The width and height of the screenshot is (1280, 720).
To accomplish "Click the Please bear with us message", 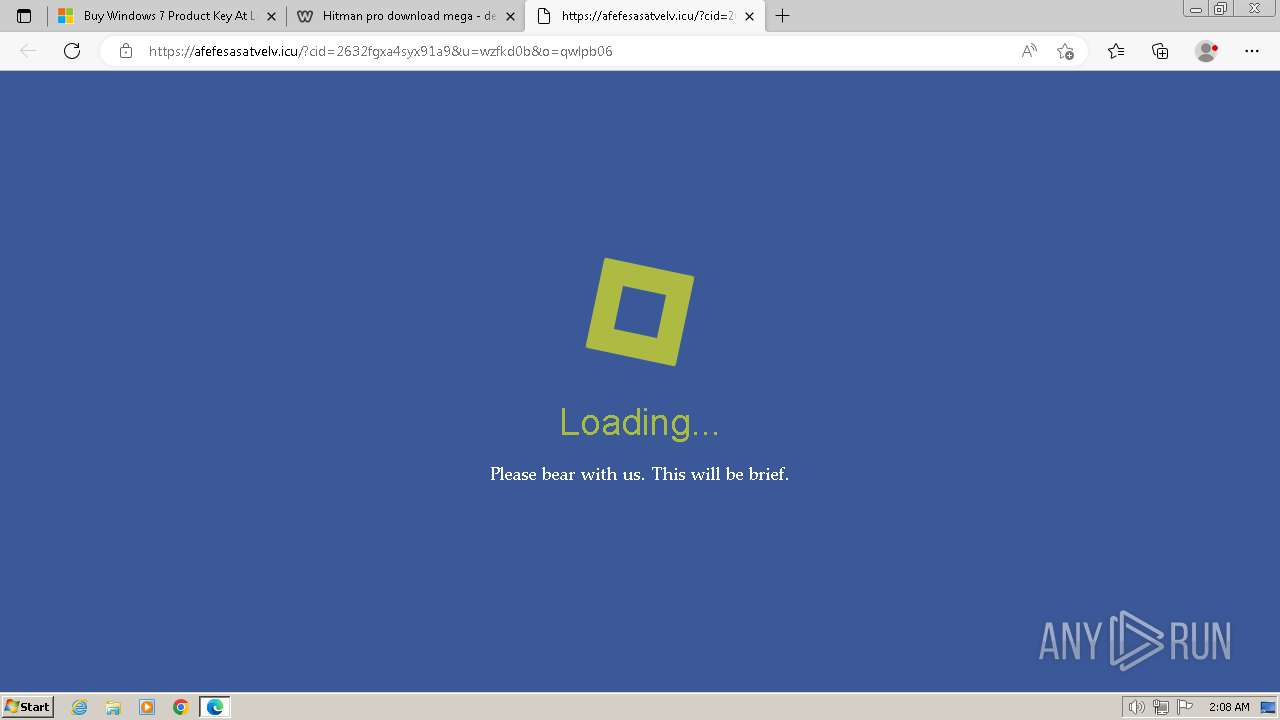I will [x=639, y=474].
